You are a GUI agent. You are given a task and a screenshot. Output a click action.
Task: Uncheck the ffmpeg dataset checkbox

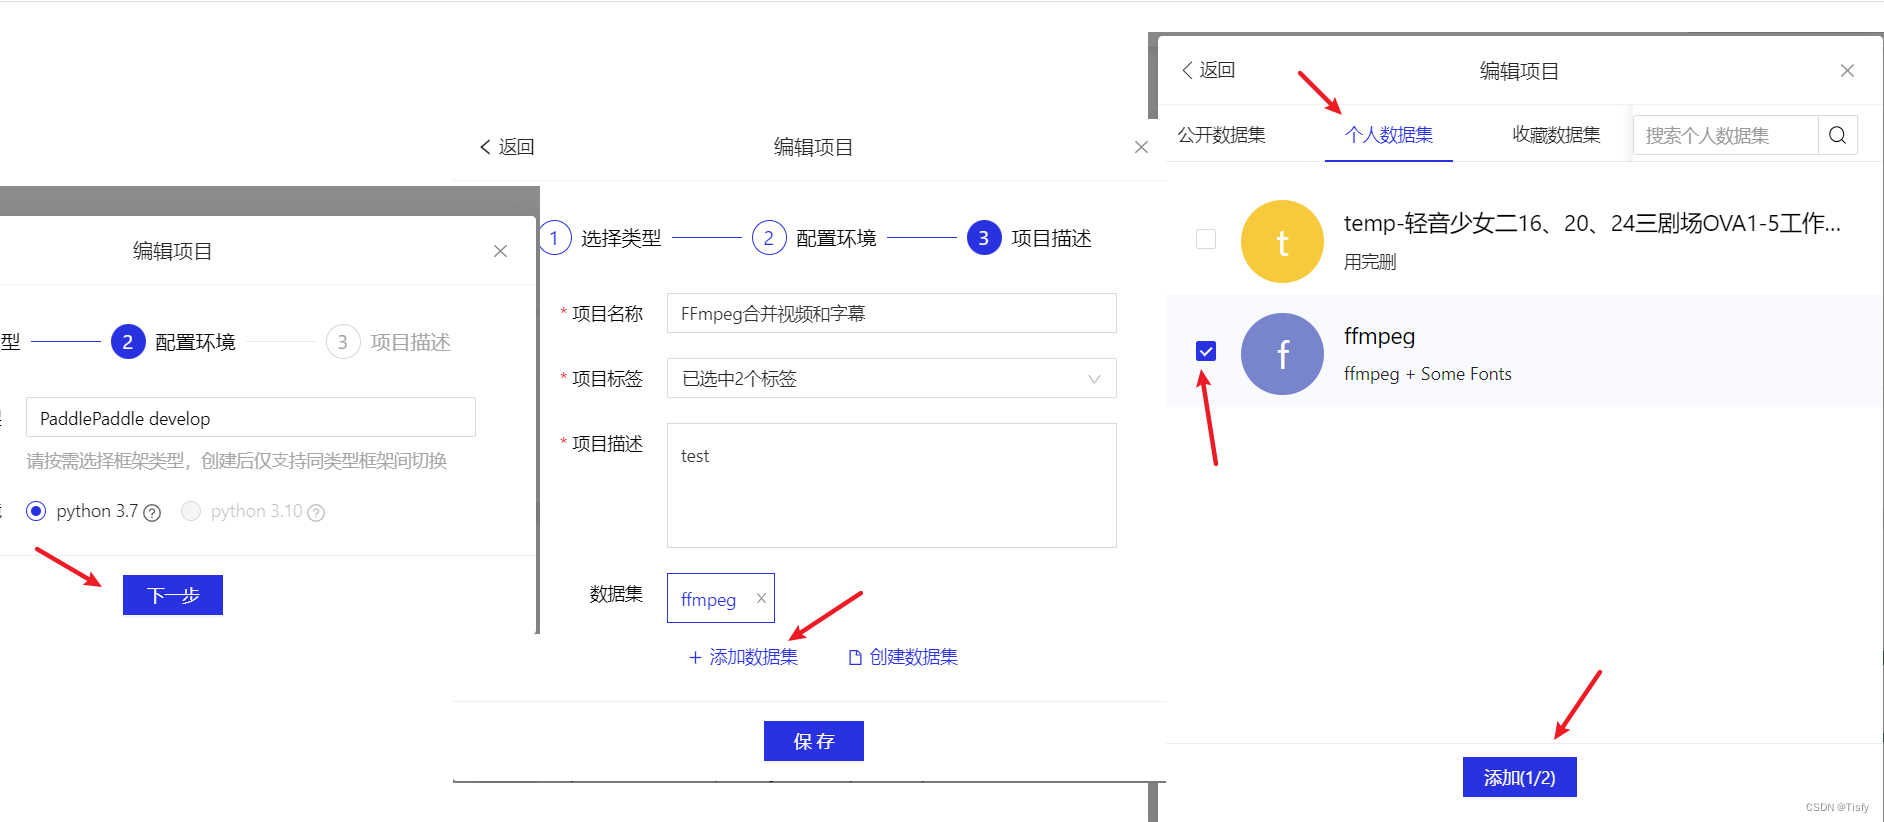tap(1206, 351)
